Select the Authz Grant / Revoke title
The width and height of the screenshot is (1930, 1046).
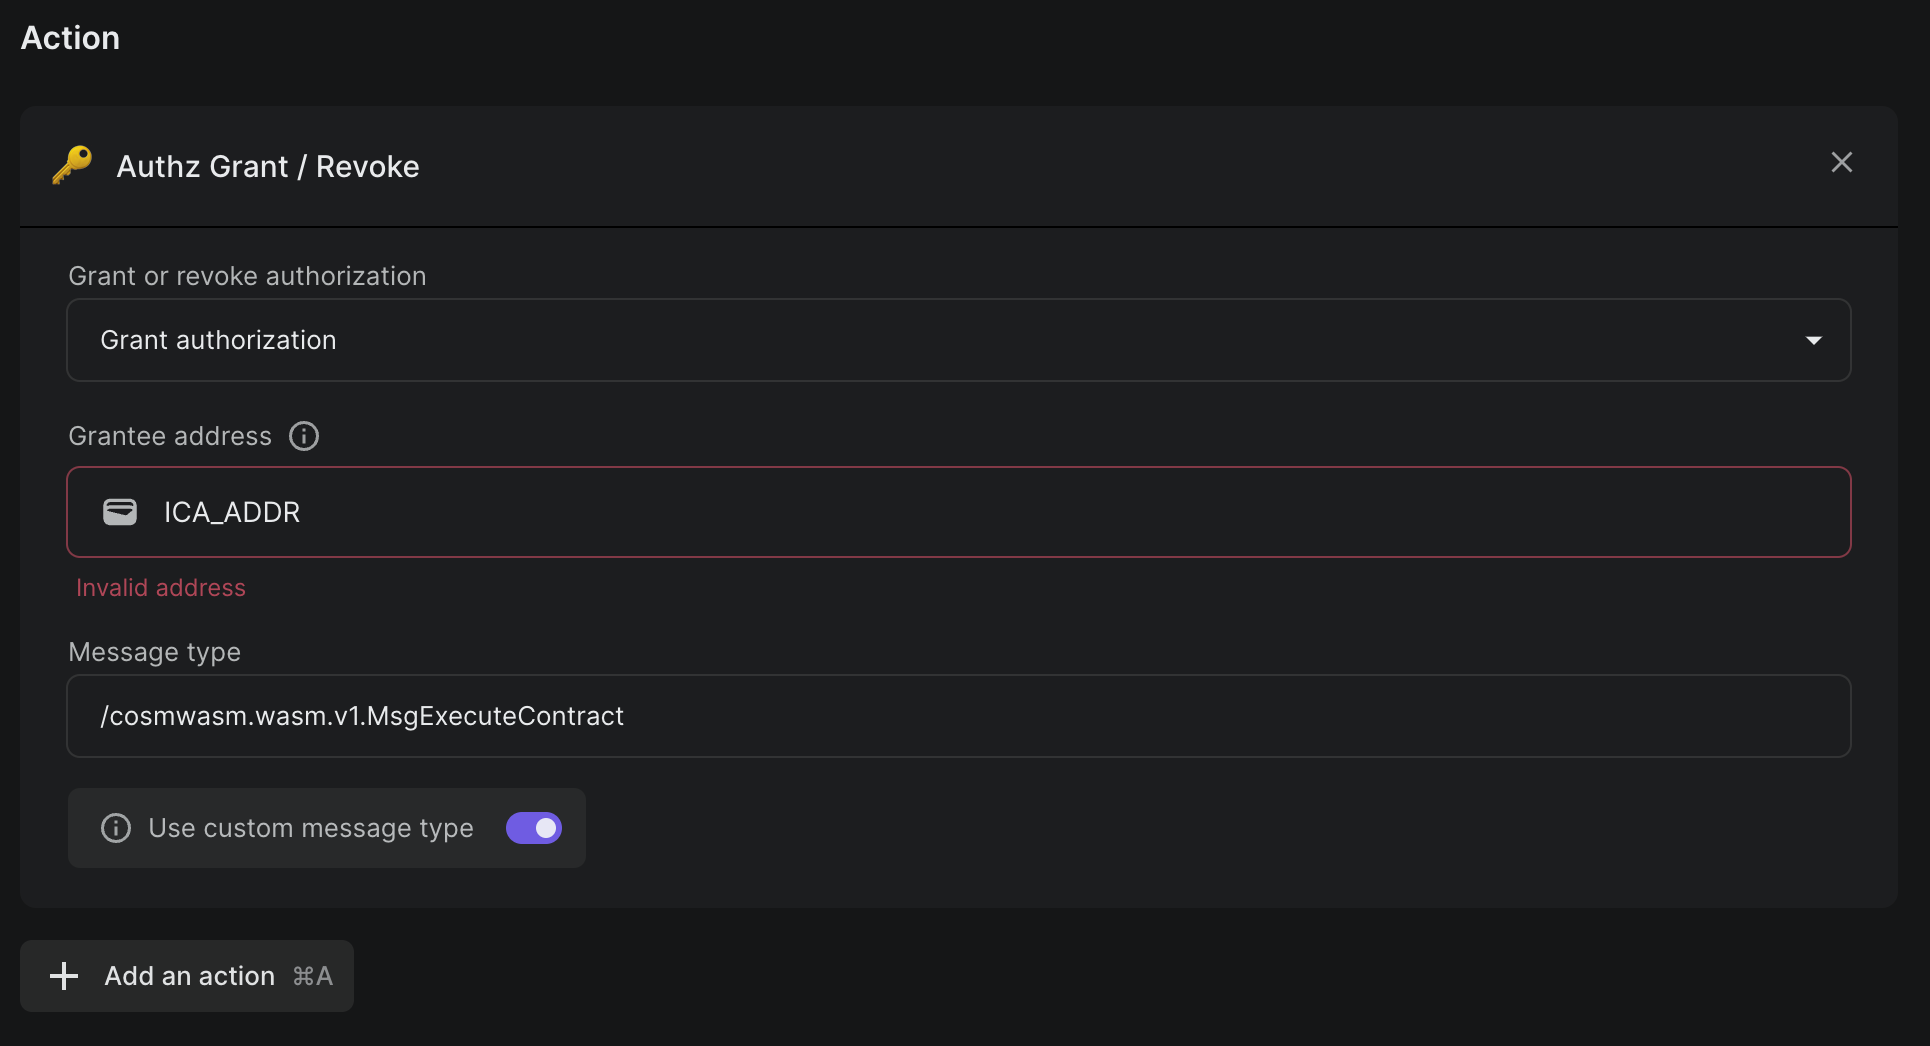click(x=268, y=166)
